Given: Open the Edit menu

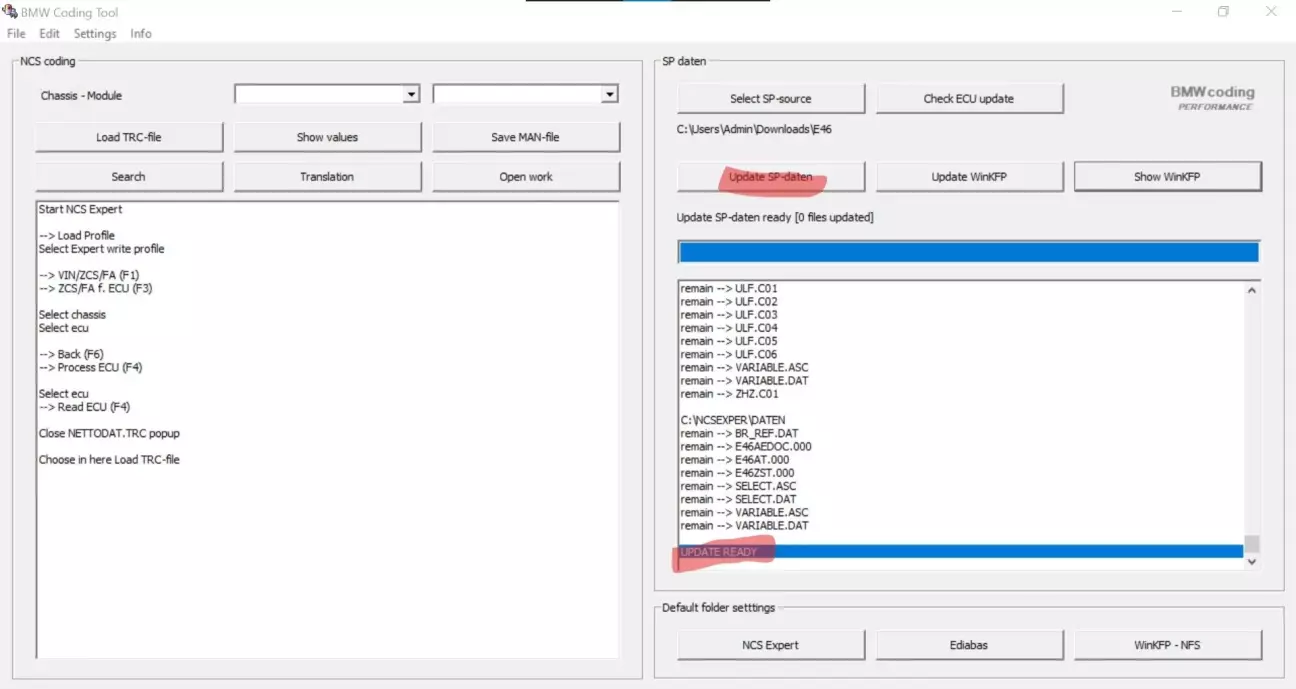Looking at the screenshot, I should click(x=49, y=34).
